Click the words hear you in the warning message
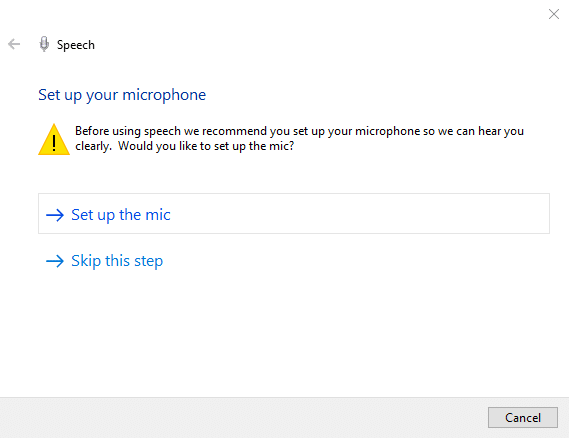Viewport: 569px width, 438px height. [x=501, y=131]
